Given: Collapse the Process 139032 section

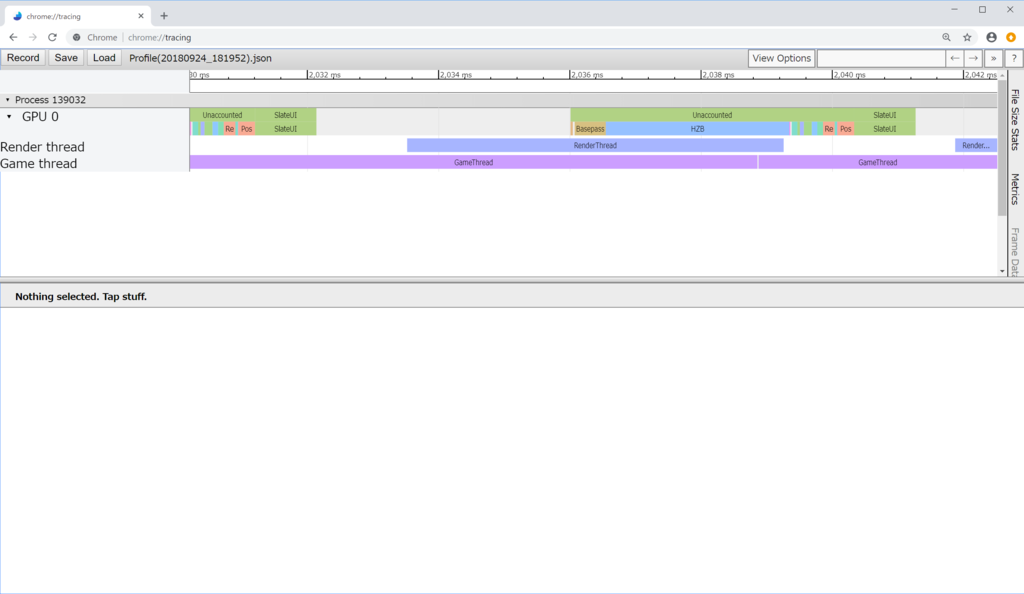Looking at the screenshot, I should click(8, 100).
